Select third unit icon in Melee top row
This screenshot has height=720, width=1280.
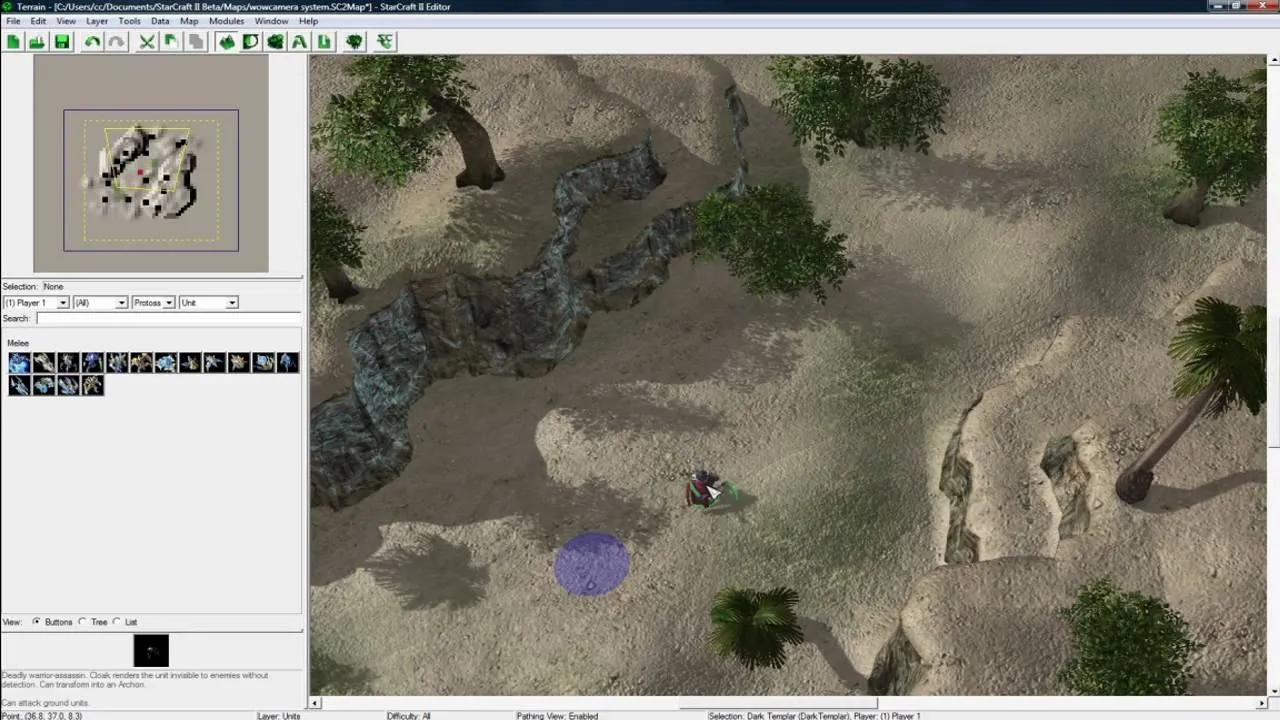tap(68, 362)
